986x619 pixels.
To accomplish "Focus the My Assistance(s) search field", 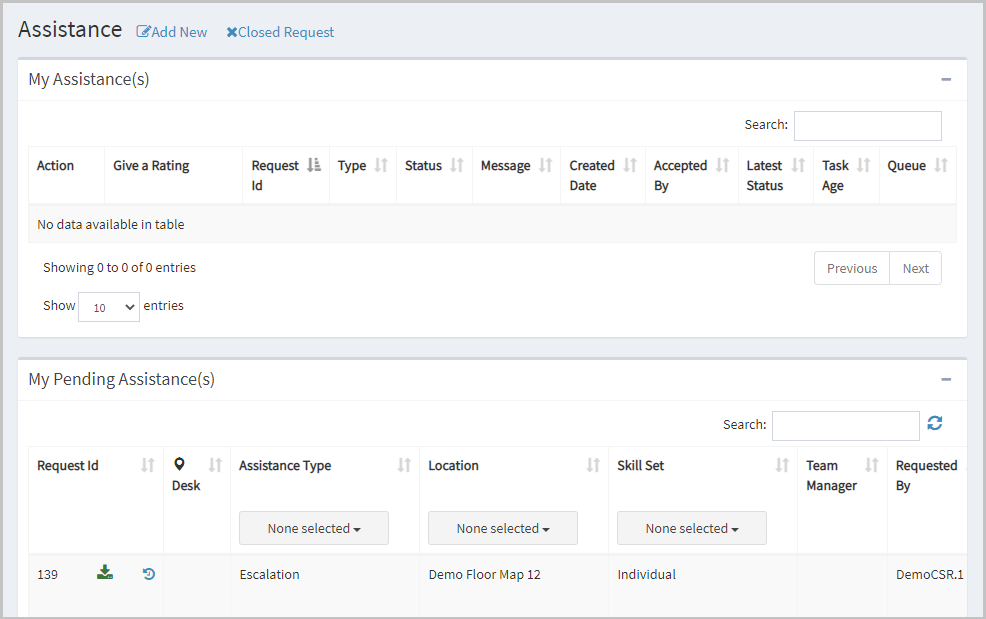I will pyautogui.click(x=868, y=126).
